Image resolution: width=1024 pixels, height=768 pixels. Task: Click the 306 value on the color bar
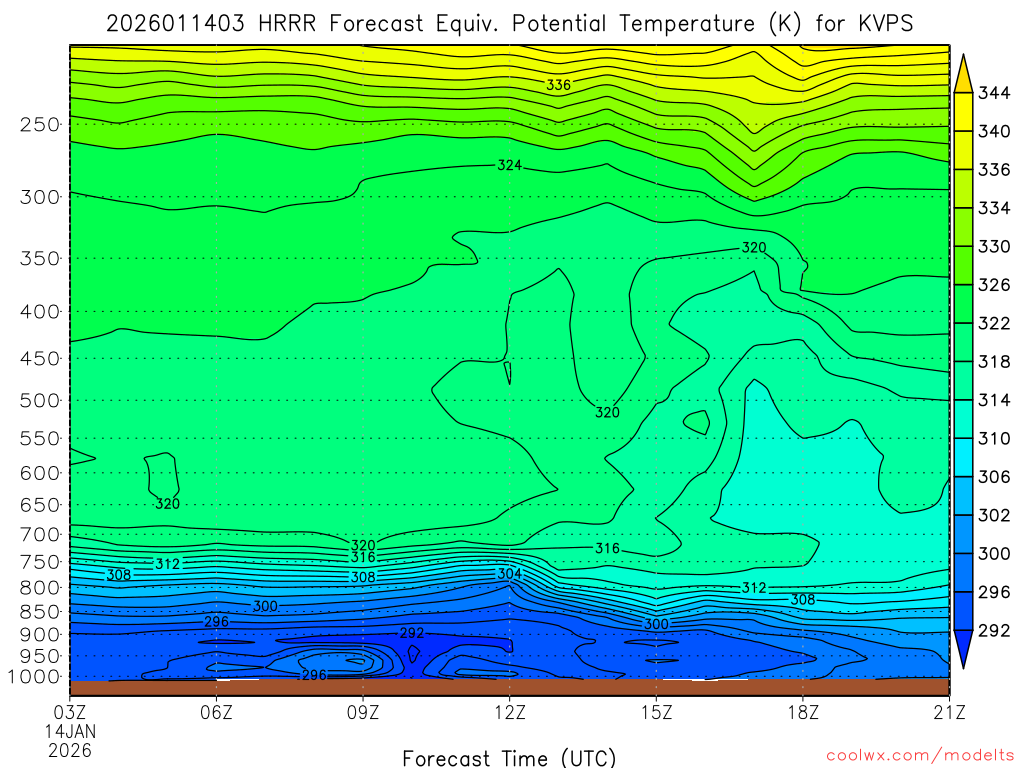994,477
